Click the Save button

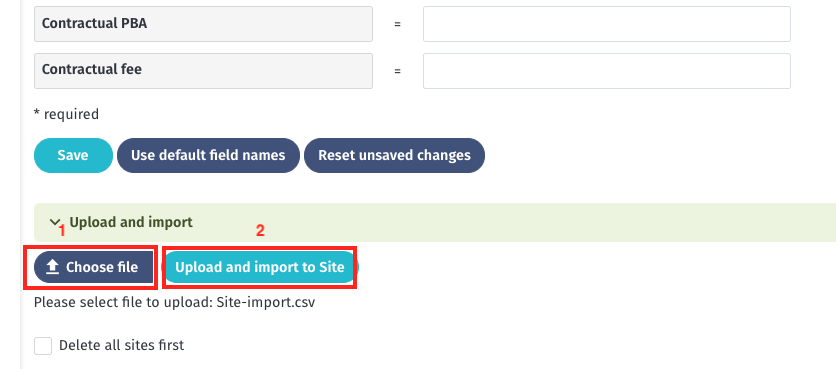pyautogui.click(x=73, y=155)
